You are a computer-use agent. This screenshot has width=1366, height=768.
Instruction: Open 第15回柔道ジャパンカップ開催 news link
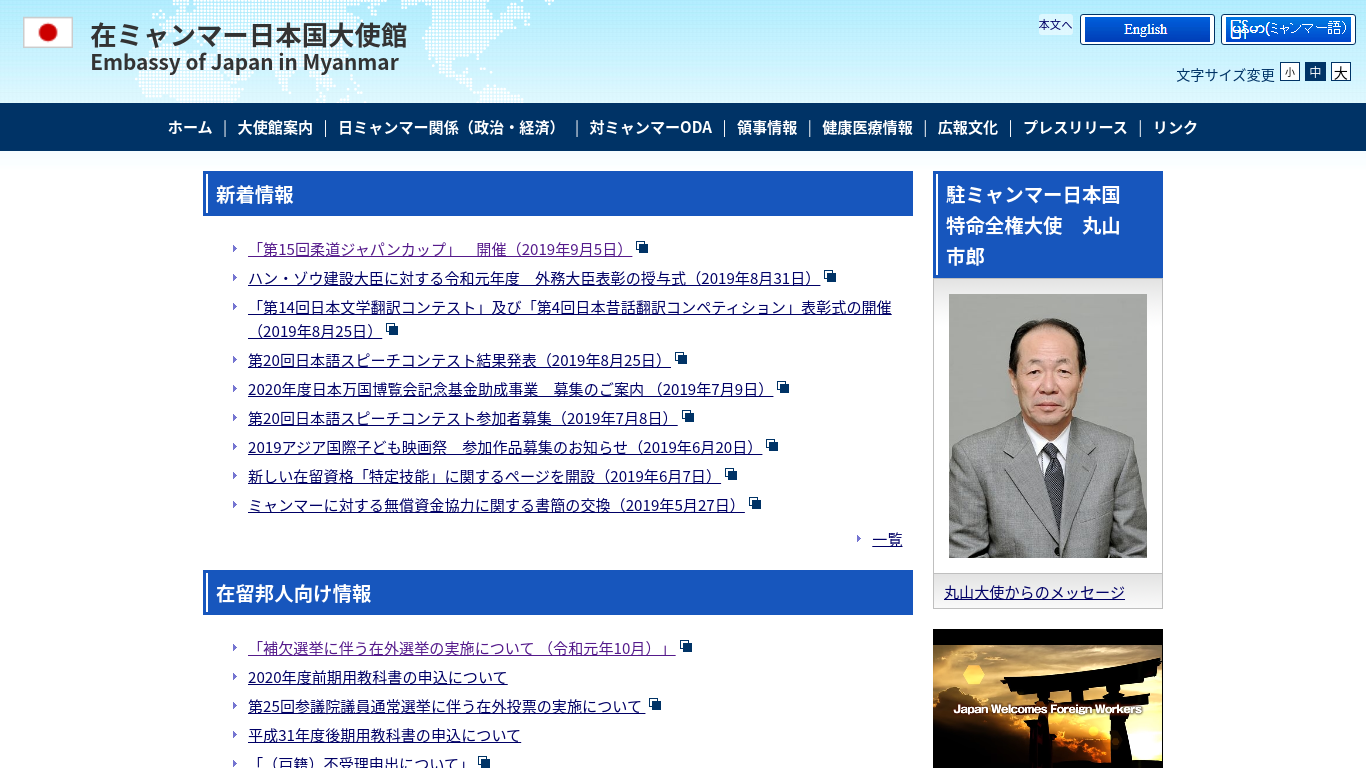point(440,249)
